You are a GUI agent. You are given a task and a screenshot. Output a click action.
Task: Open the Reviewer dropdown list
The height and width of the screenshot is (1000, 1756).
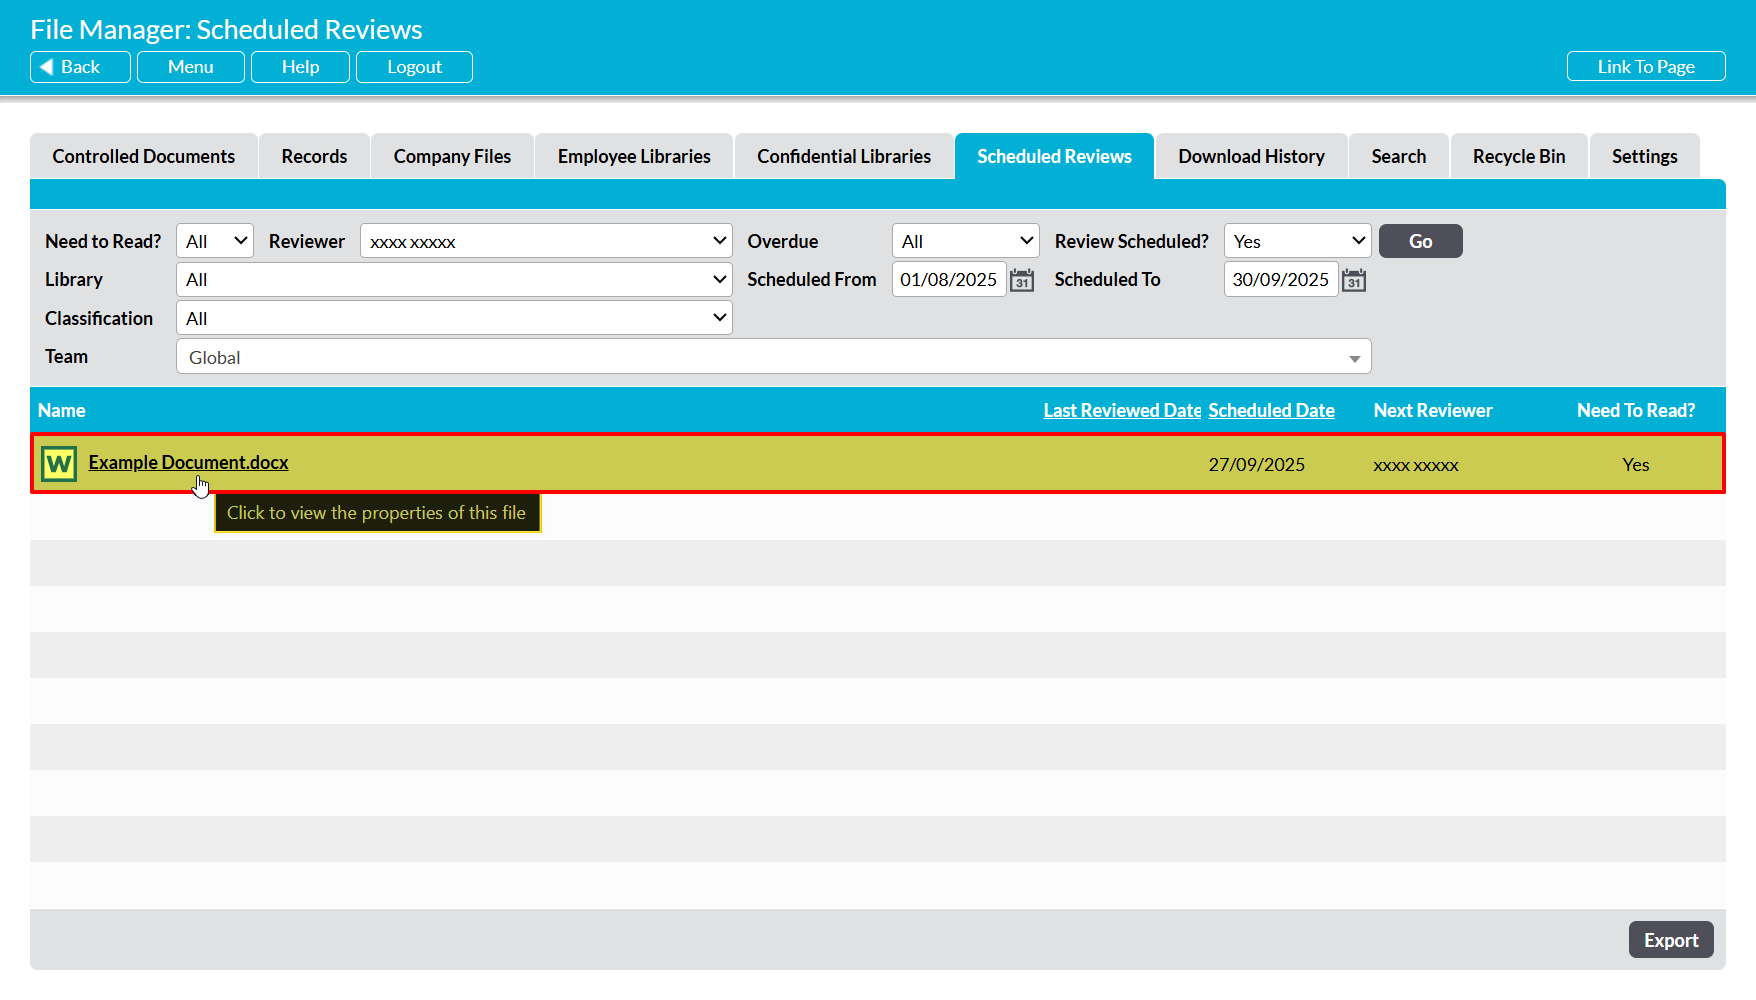tap(546, 241)
